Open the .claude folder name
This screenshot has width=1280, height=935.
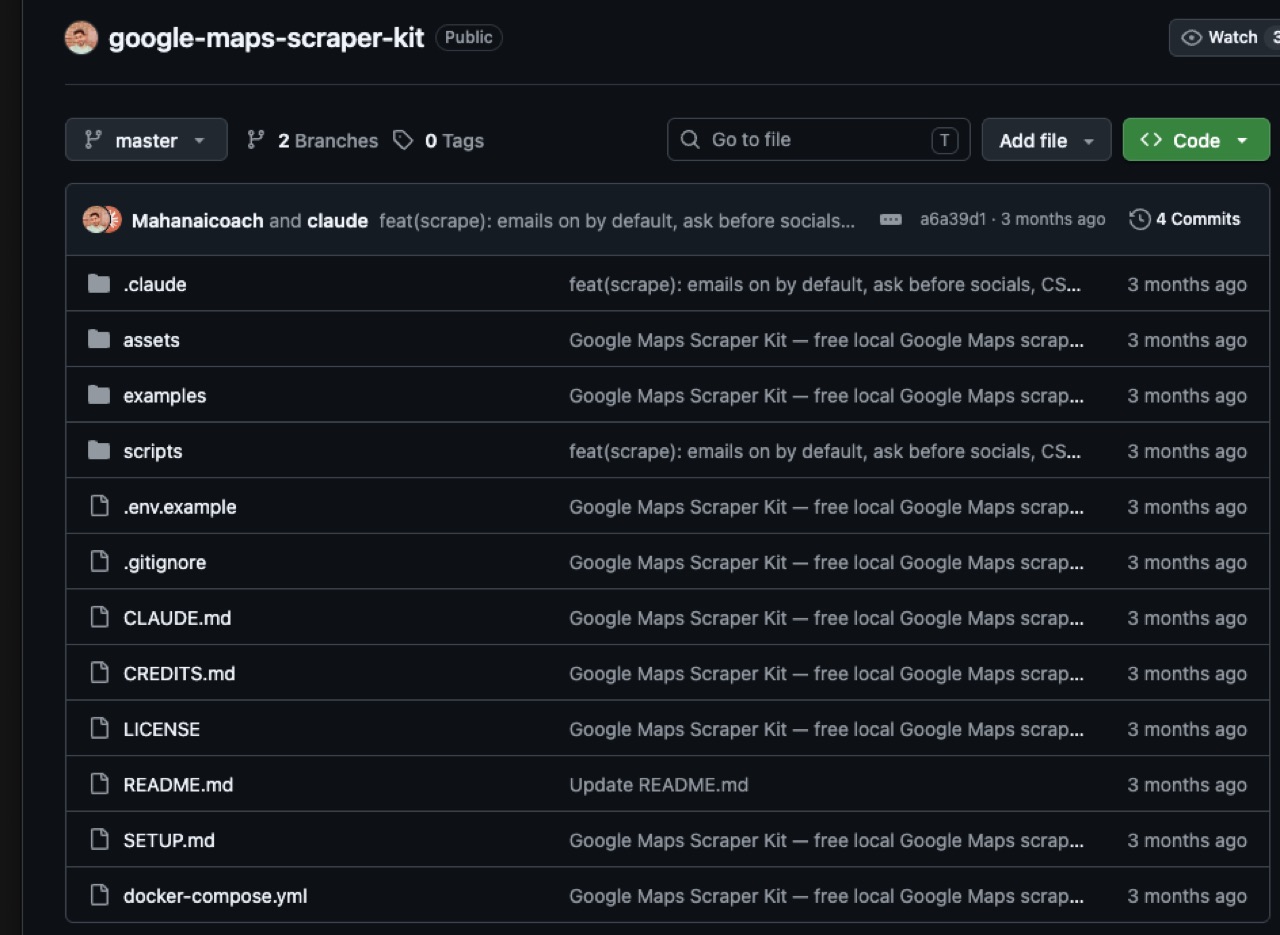coord(155,285)
